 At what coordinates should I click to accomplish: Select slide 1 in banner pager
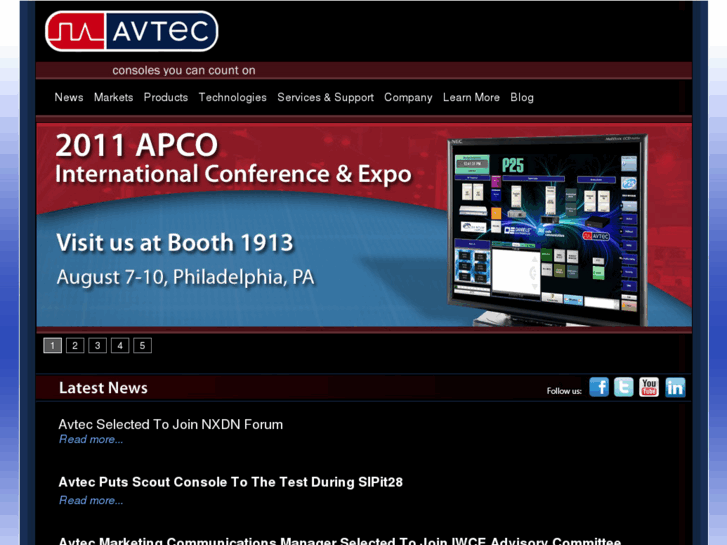tap(52, 346)
